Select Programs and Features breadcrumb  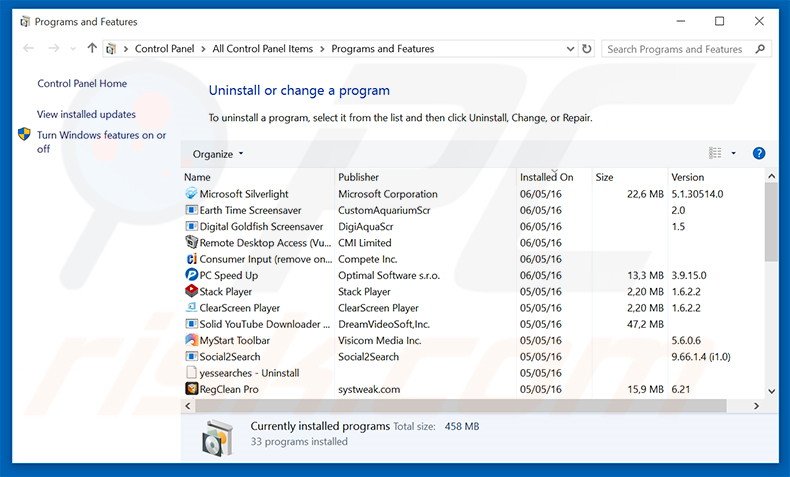(382, 49)
